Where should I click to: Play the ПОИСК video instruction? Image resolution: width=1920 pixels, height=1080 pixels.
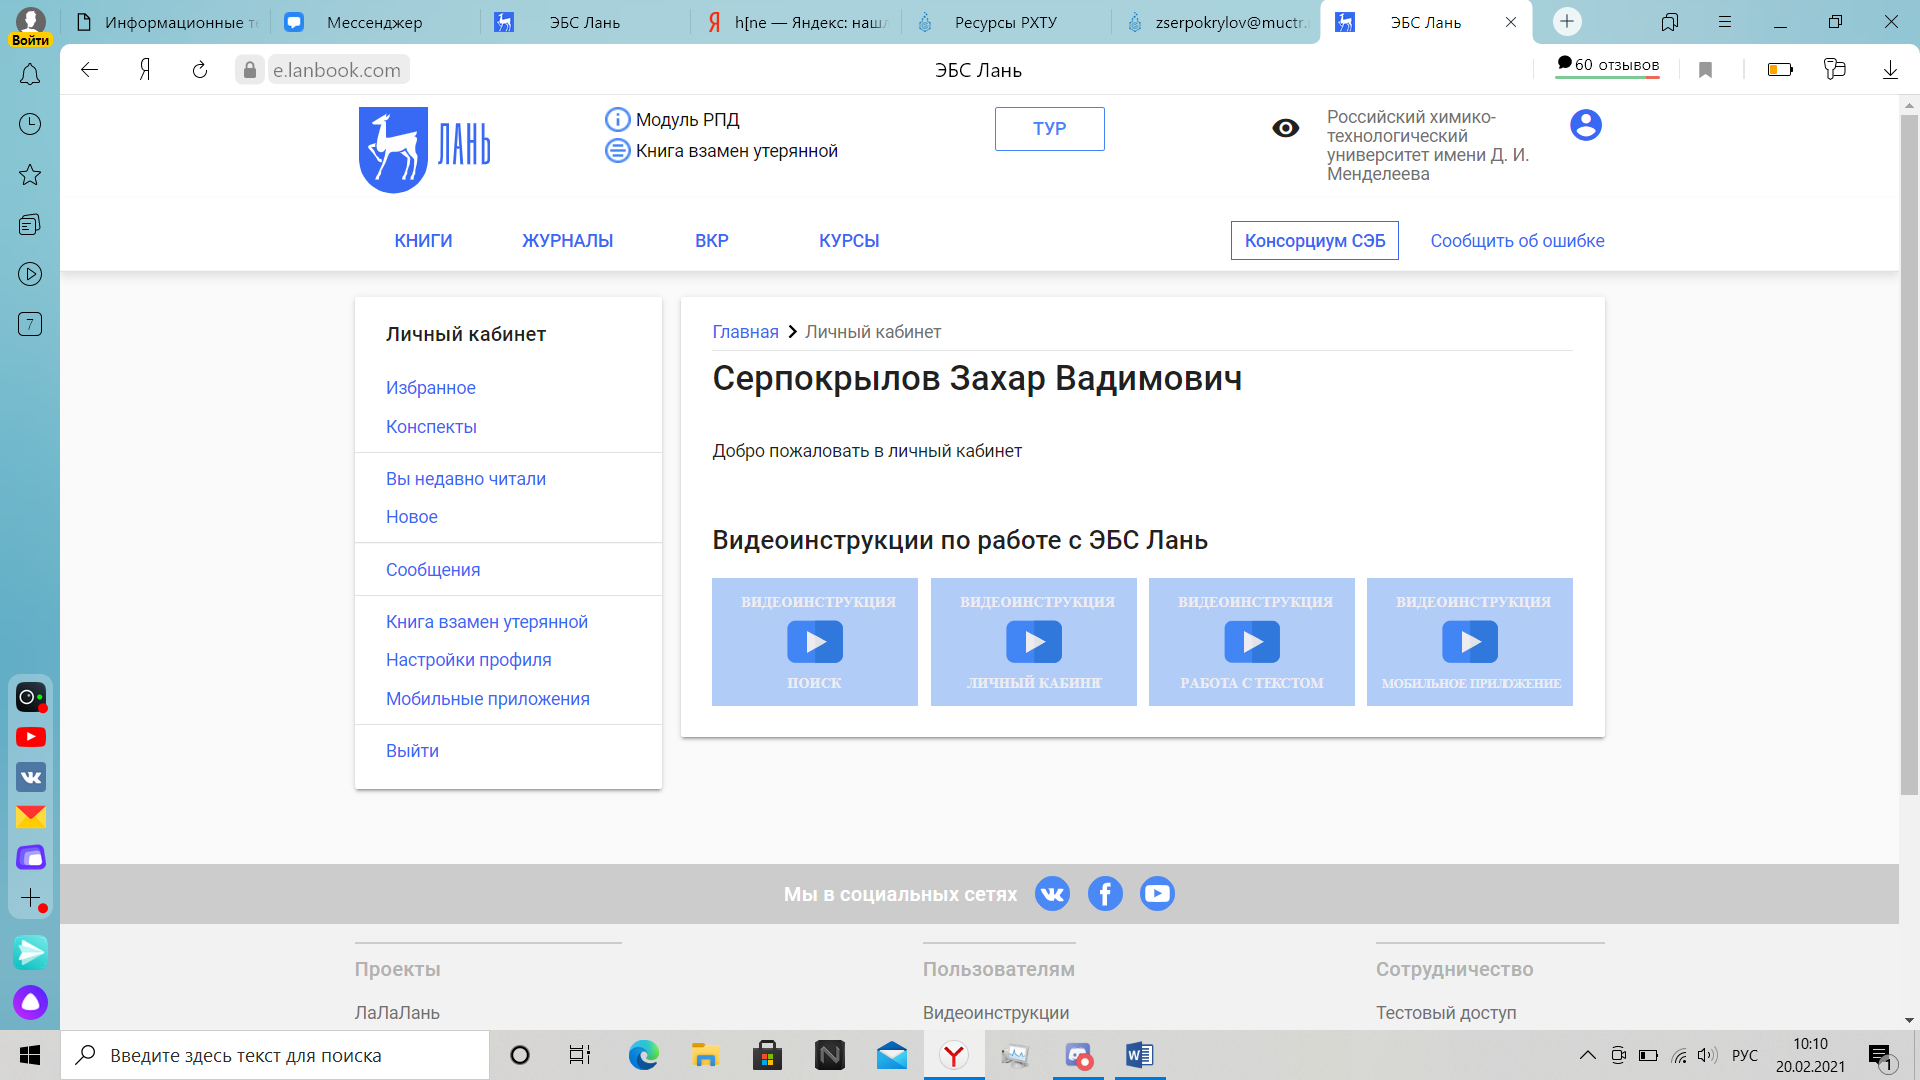[815, 642]
